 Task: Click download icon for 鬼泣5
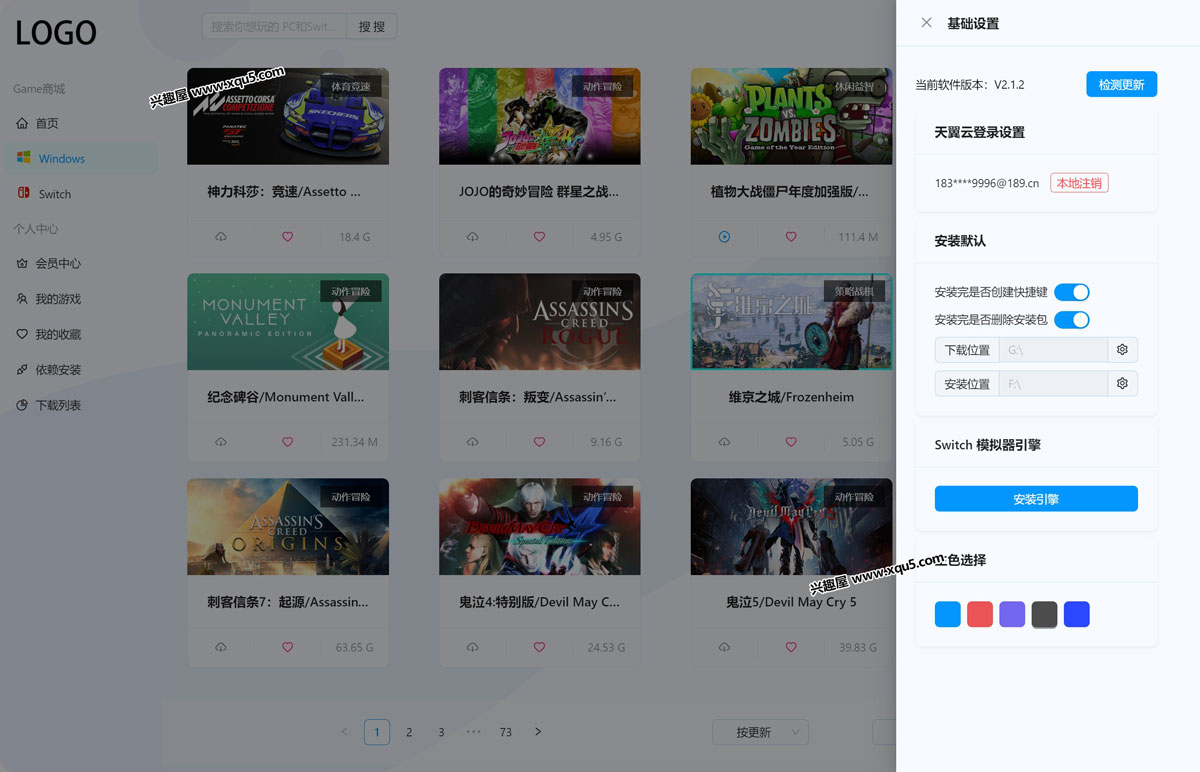pos(725,647)
